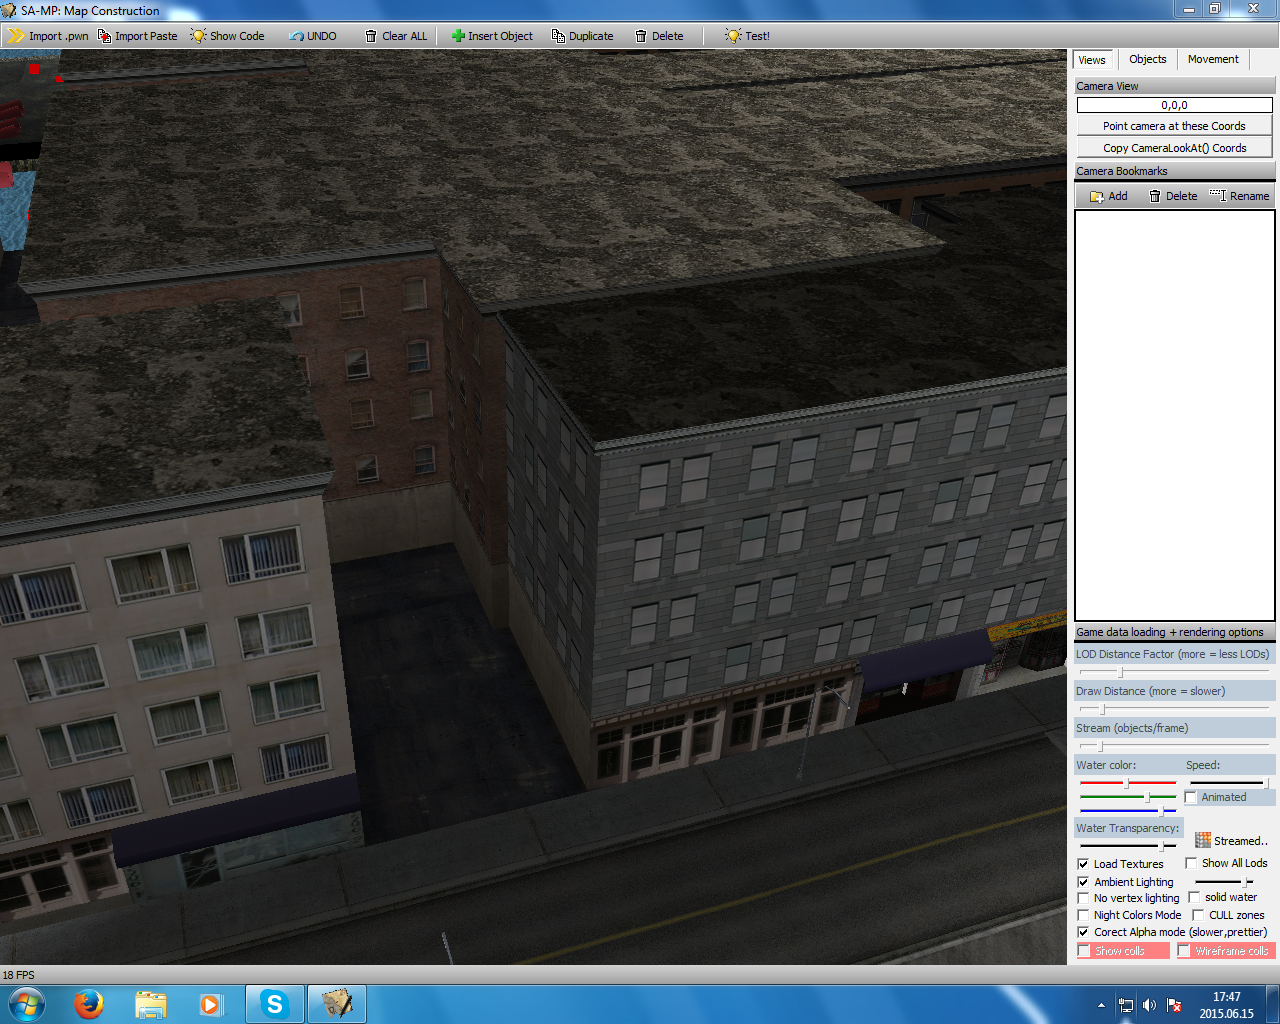Launch Firefox from the taskbar
The height and width of the screenshot is (1024, 1280).
click(89, 1004)
